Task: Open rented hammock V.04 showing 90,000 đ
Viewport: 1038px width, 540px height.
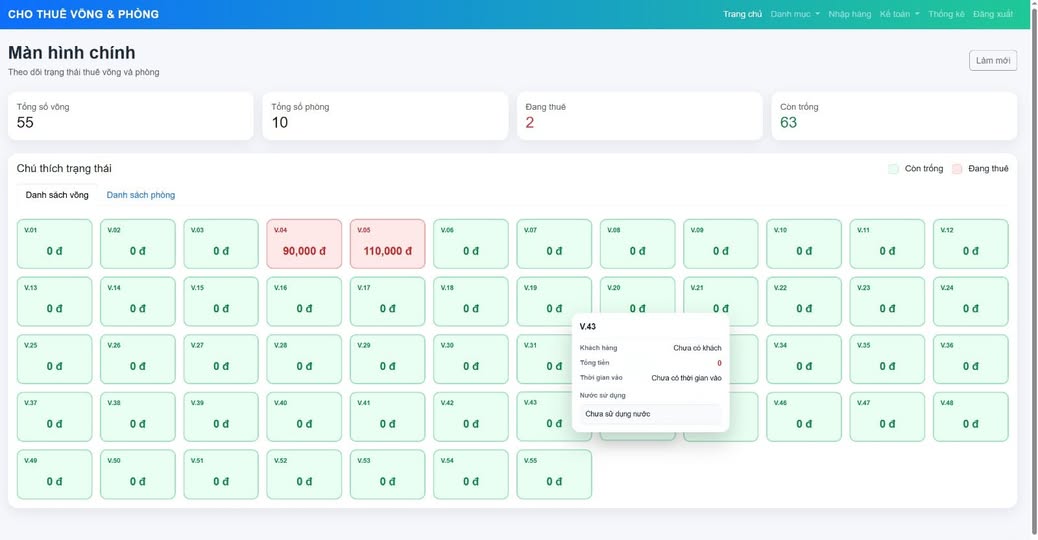Action: (x=304, y=244)
